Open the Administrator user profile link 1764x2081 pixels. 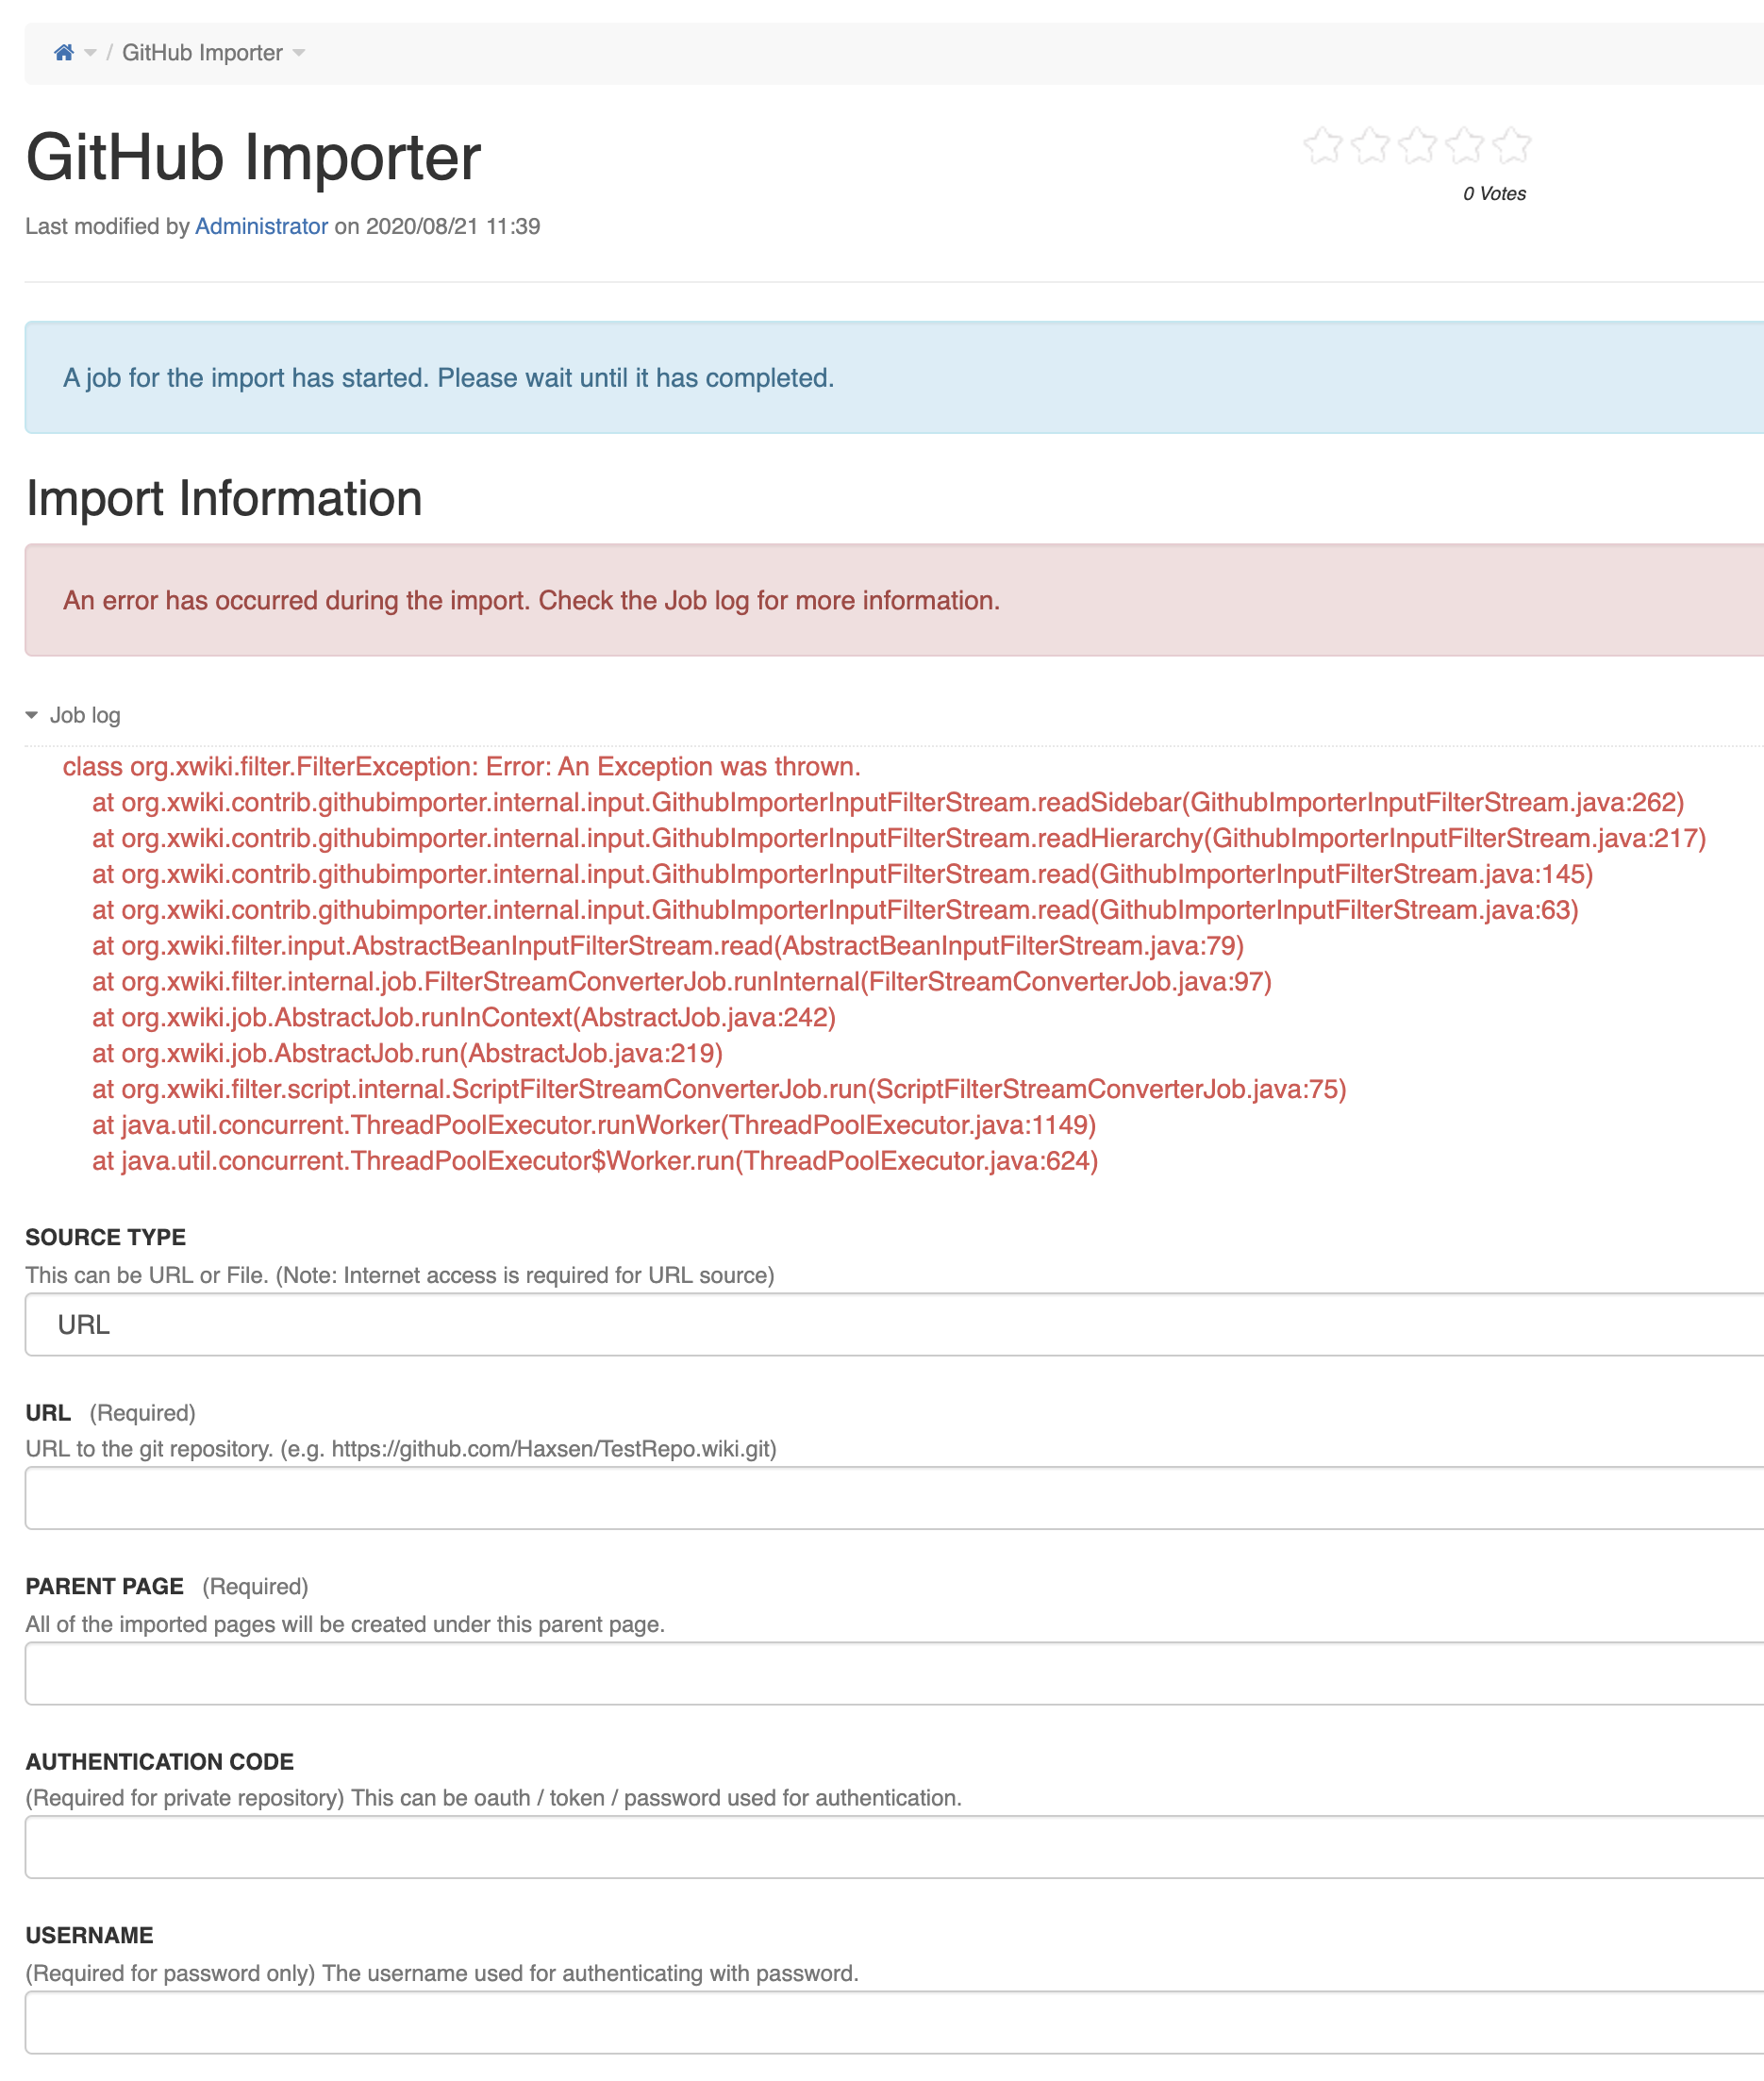pyautogui.click(x=261, y=226)
